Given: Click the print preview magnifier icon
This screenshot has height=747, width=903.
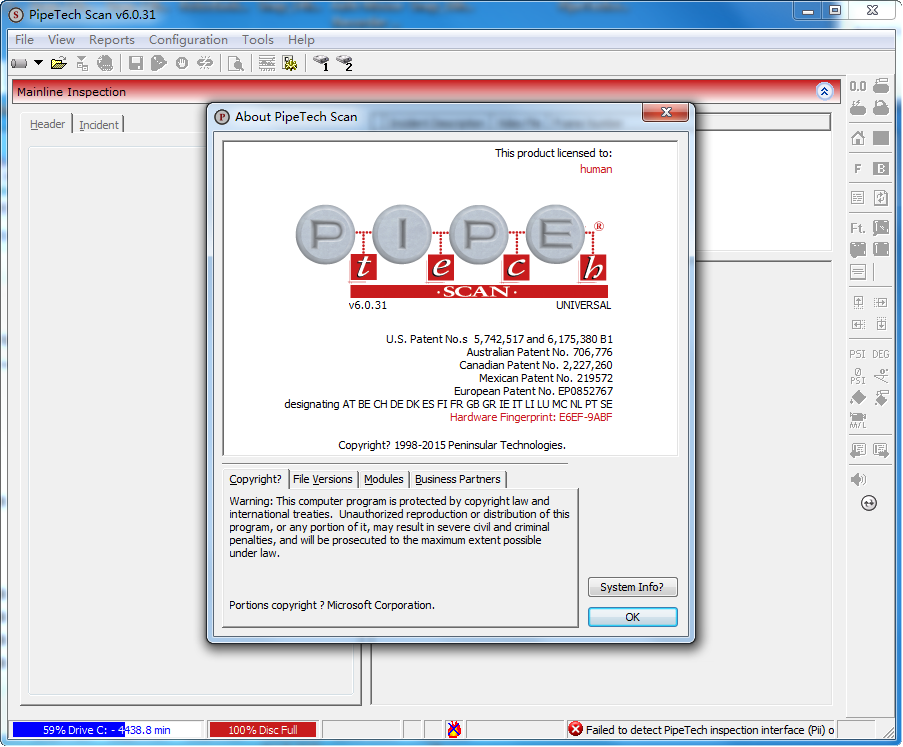Looking at the screenshot, I should coord(236,63).
